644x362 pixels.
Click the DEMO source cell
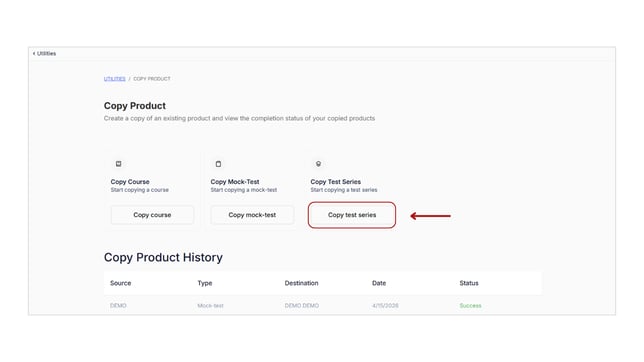coord(118,306)
